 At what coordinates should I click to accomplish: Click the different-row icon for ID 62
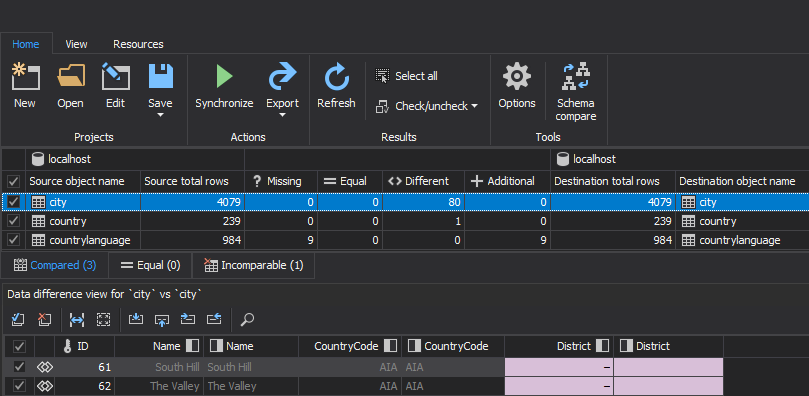[45, 386]
